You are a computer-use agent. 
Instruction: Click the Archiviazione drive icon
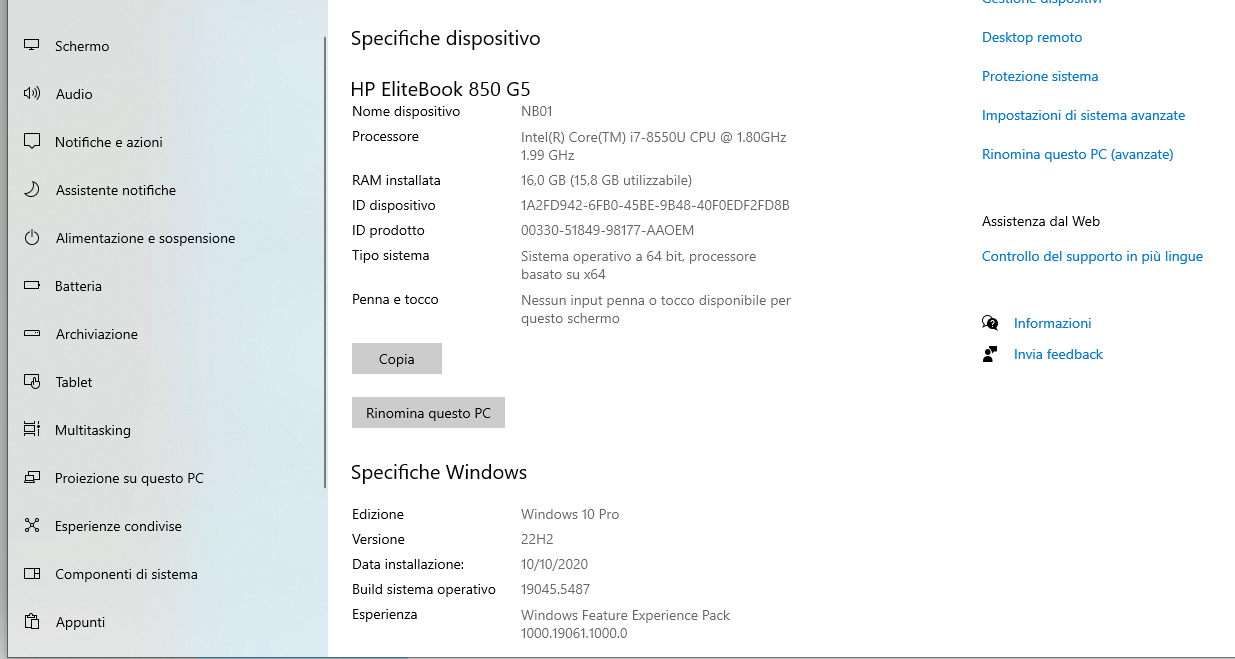point(32,334)
